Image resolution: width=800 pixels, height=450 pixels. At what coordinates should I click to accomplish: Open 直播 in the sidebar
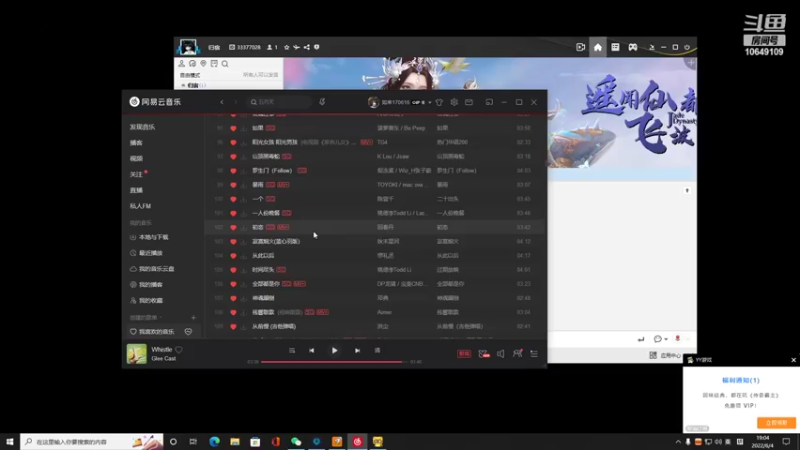[136, 190]
